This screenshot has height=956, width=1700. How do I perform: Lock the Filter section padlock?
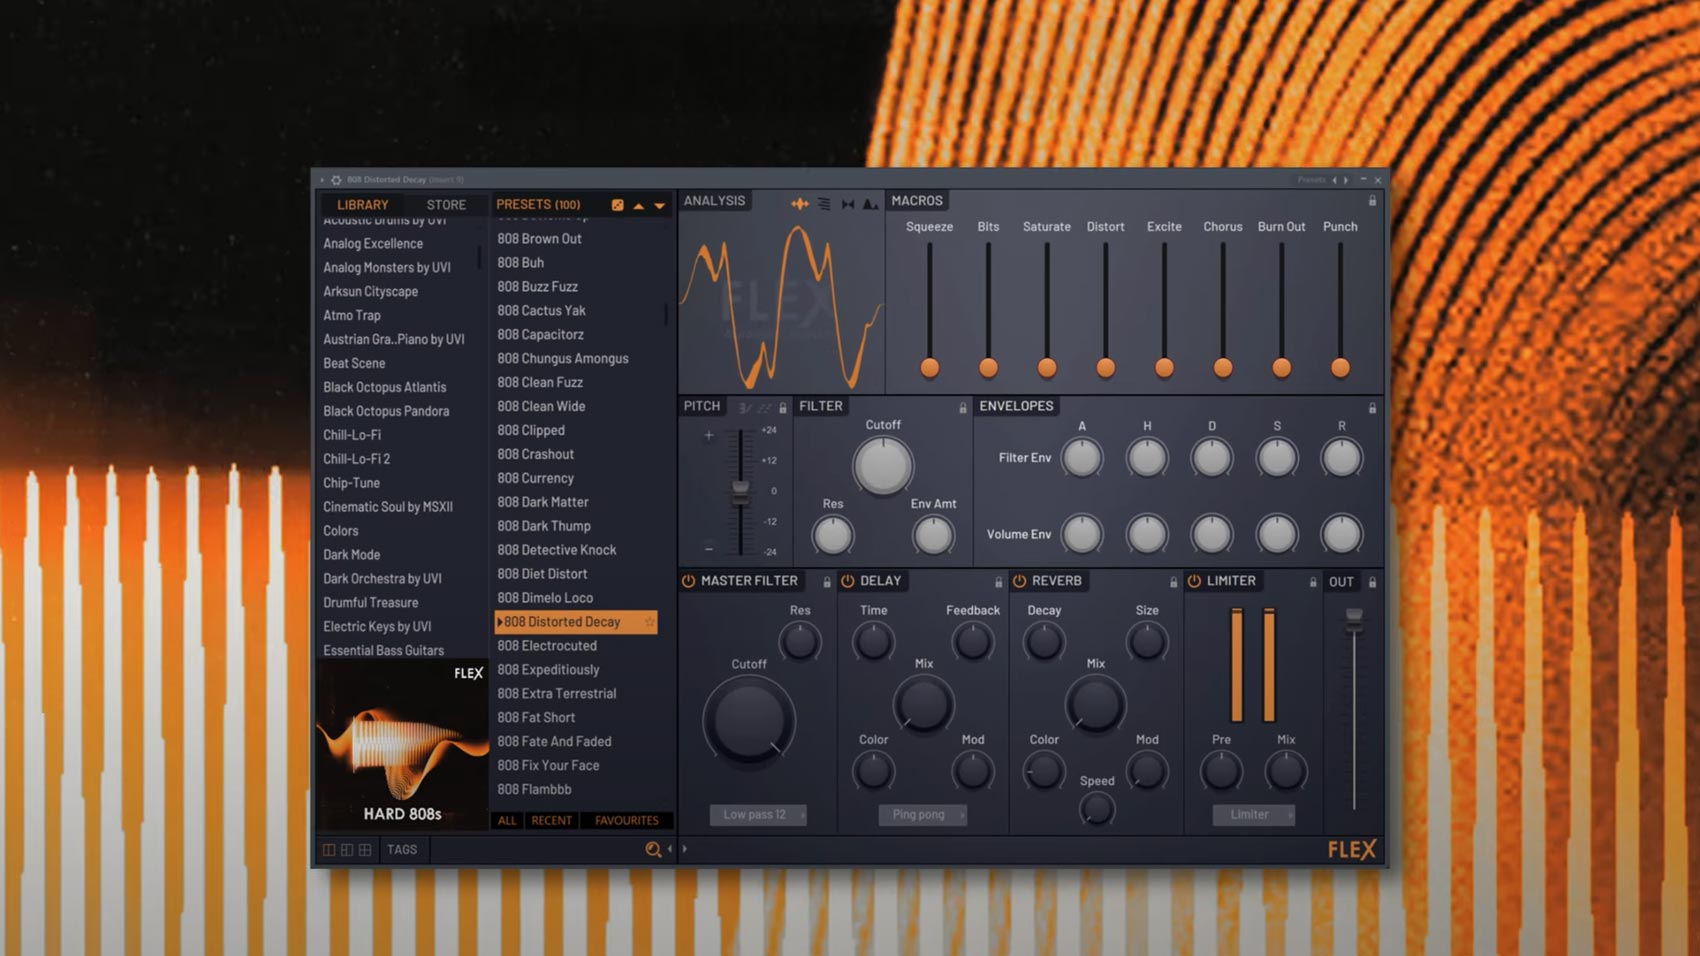(x=963, y=408)
